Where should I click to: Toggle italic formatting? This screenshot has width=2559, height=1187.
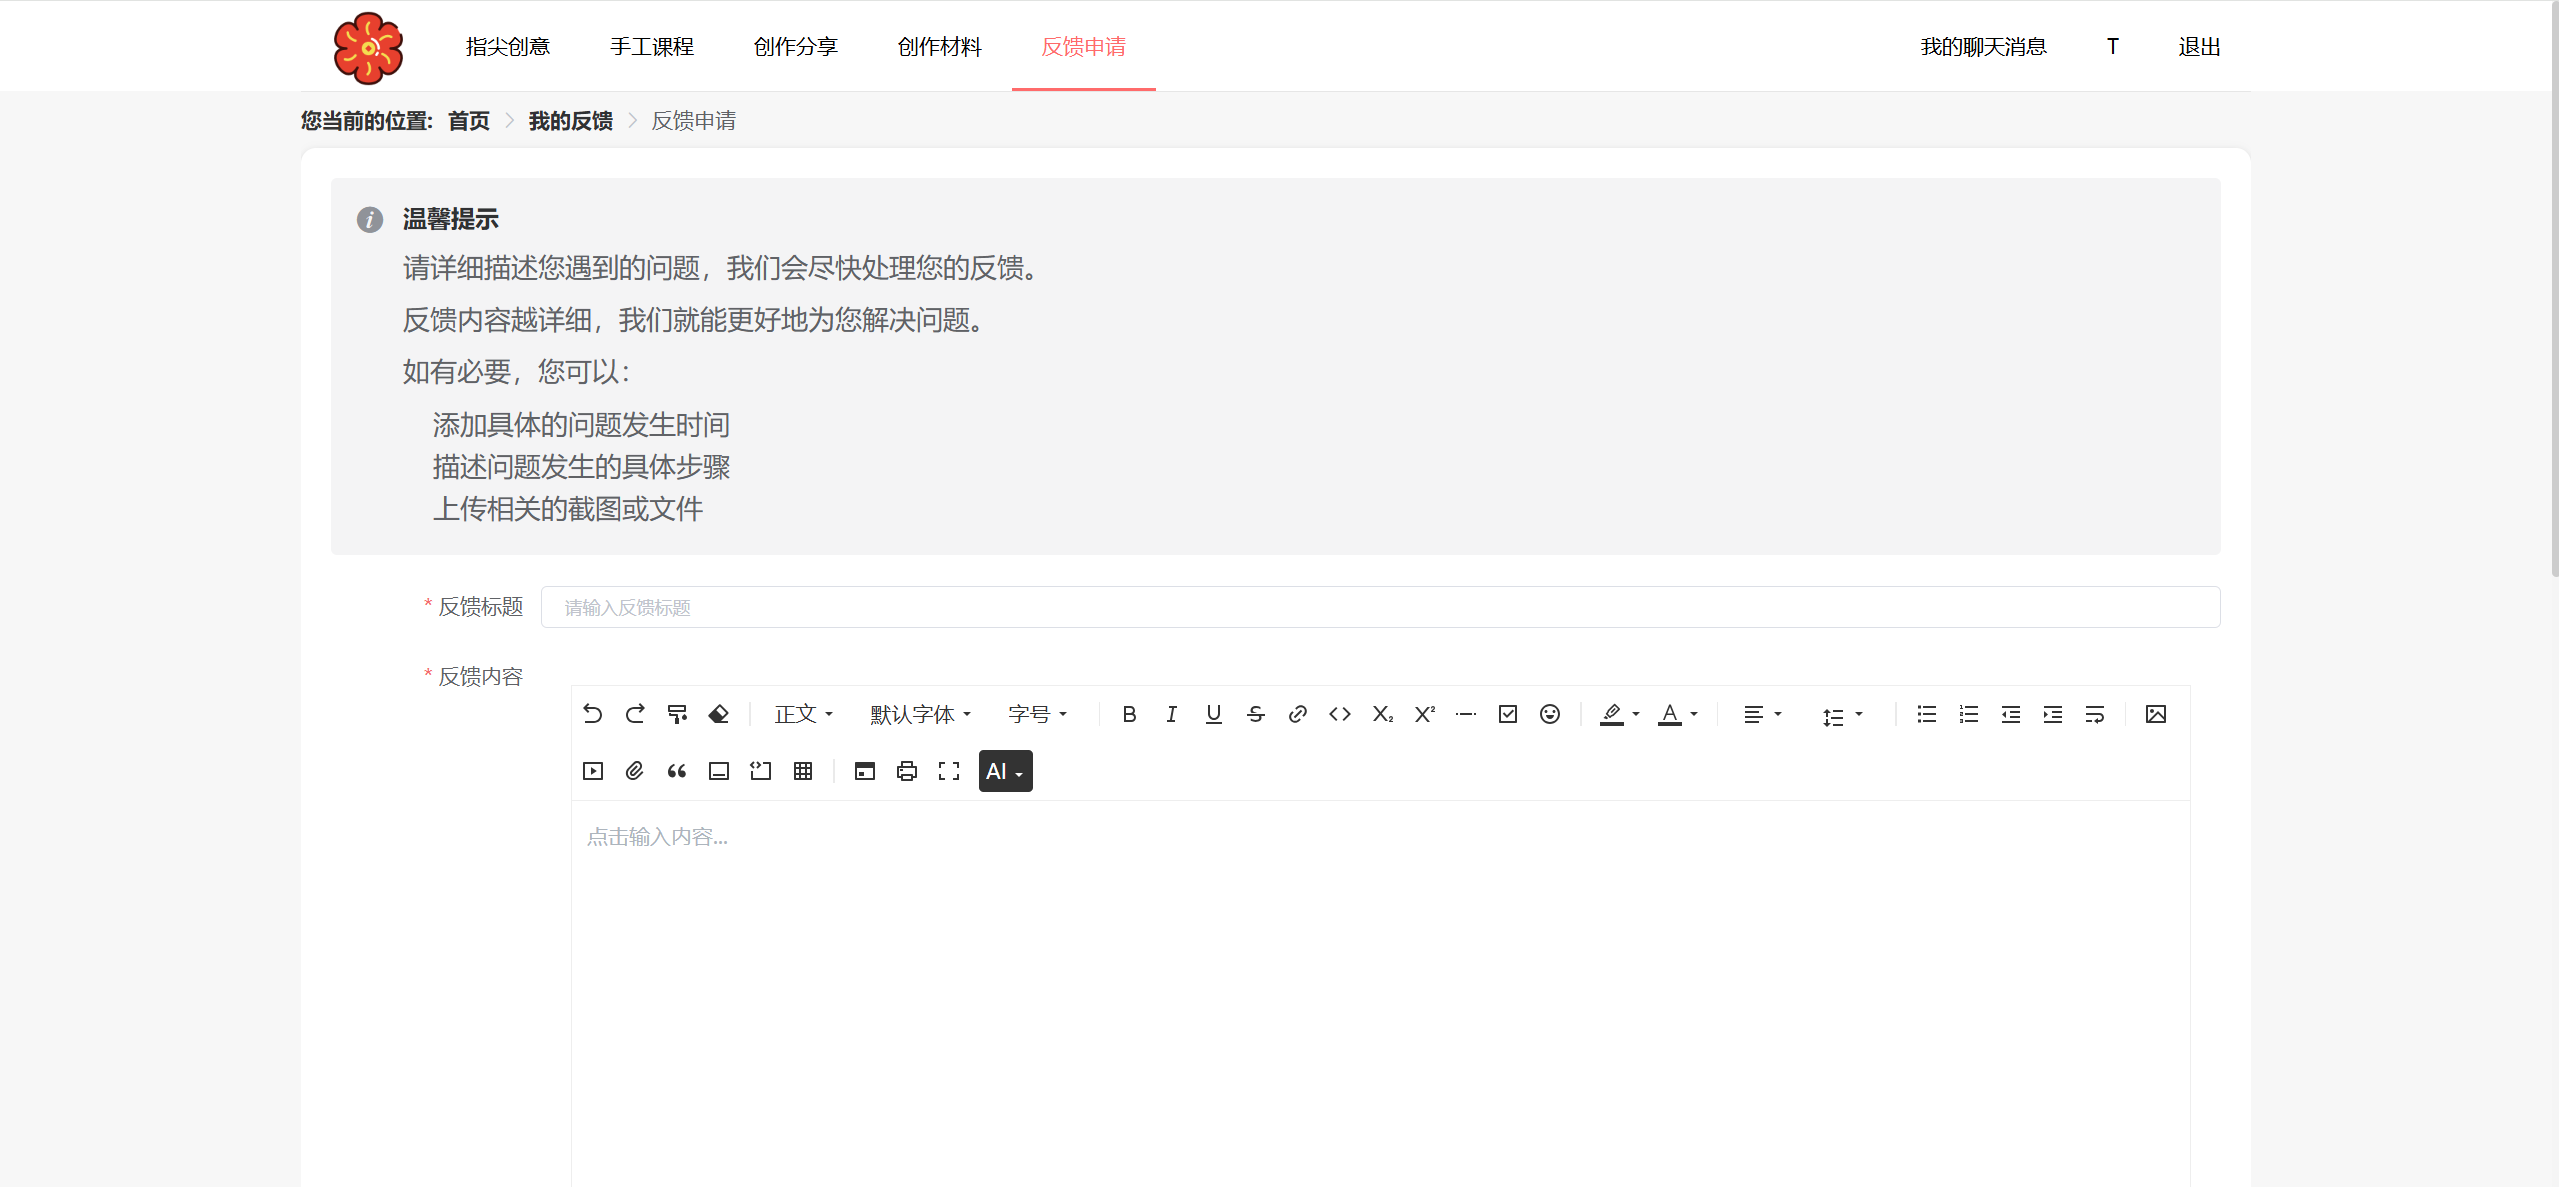[x=1171, y=714]
